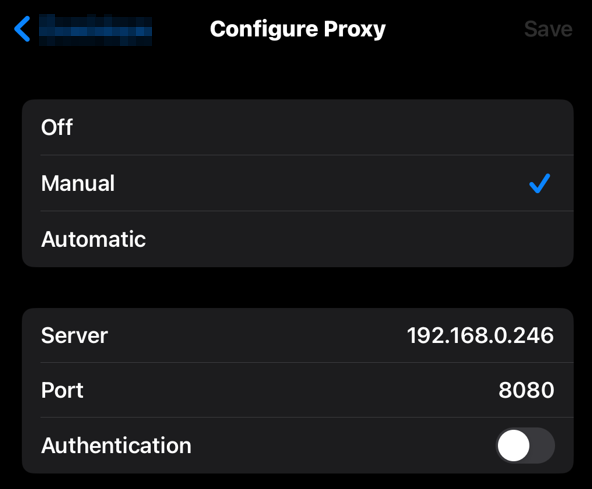Click the blue checkmark beside Manual
This screenshot has width=592, height=489.
click(x=540, y=184)
